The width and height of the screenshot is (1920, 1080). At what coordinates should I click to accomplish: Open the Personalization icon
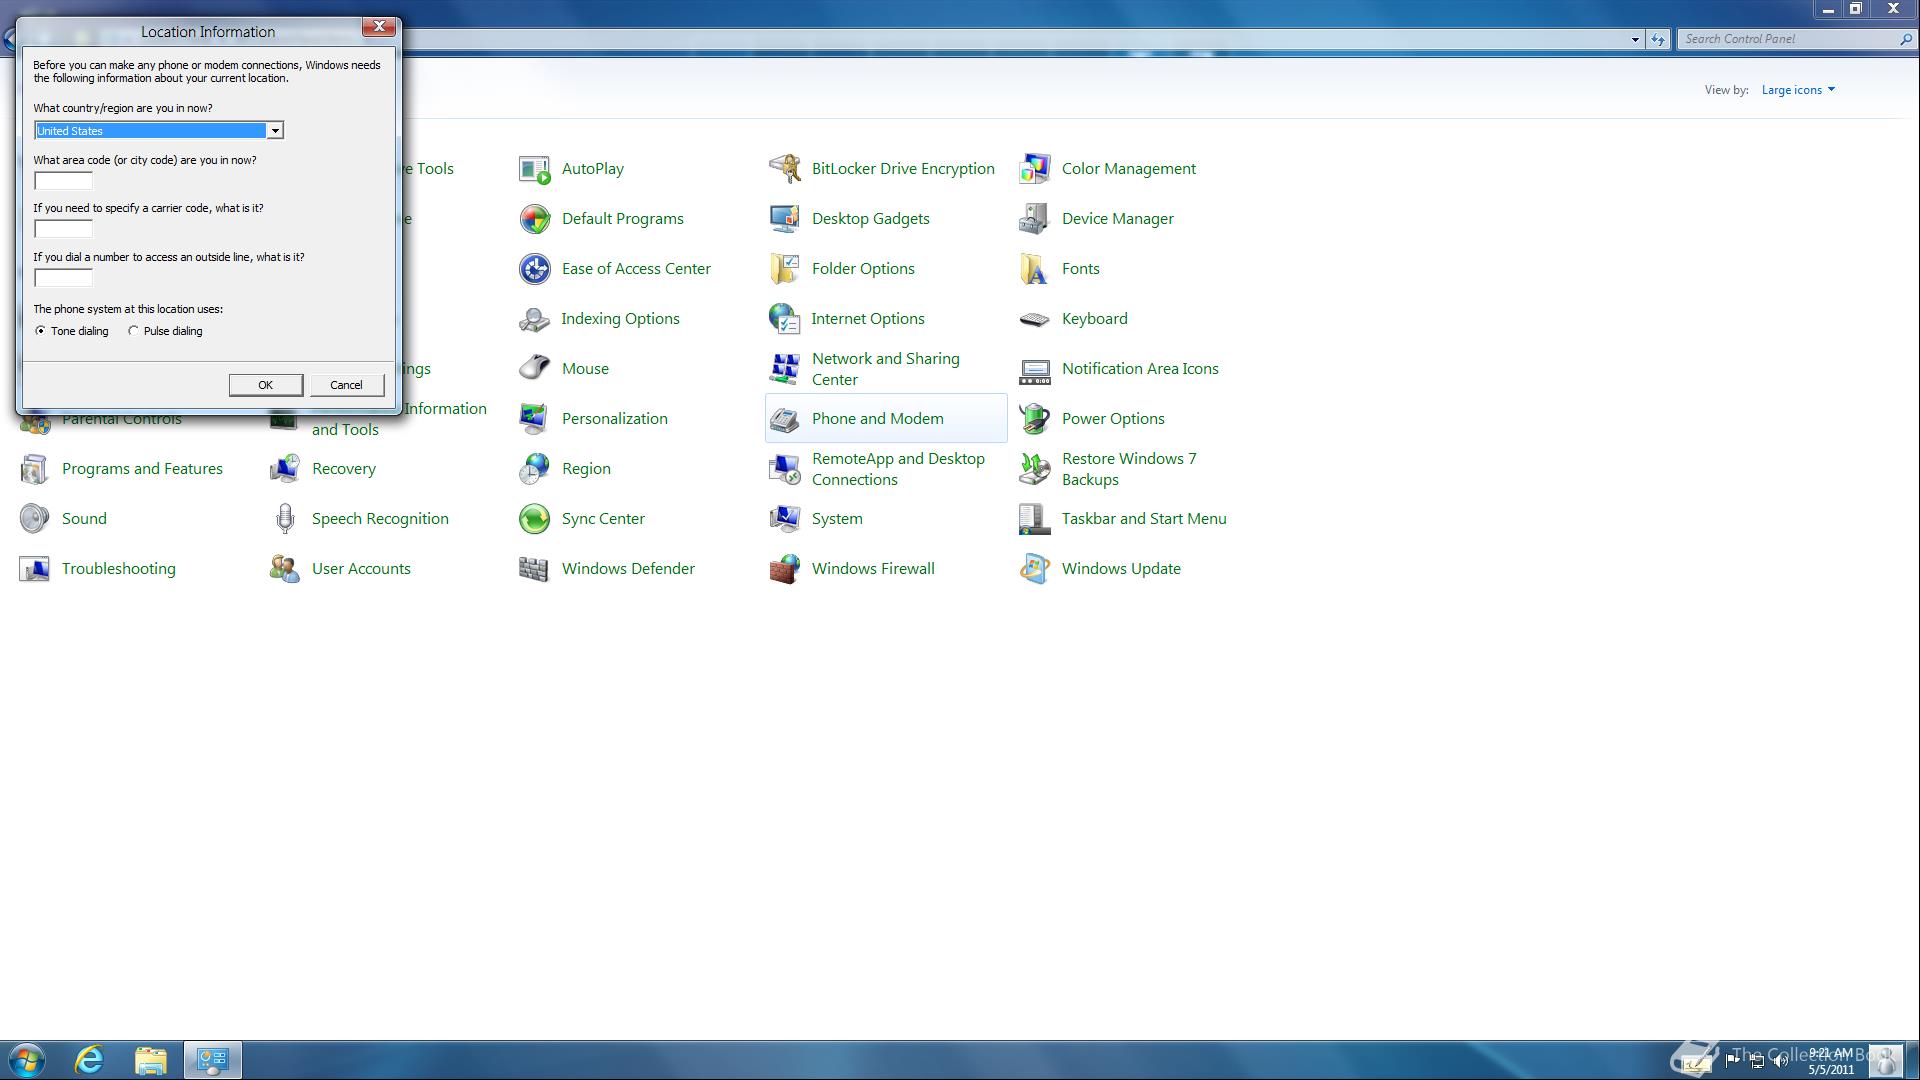[534, 419]
